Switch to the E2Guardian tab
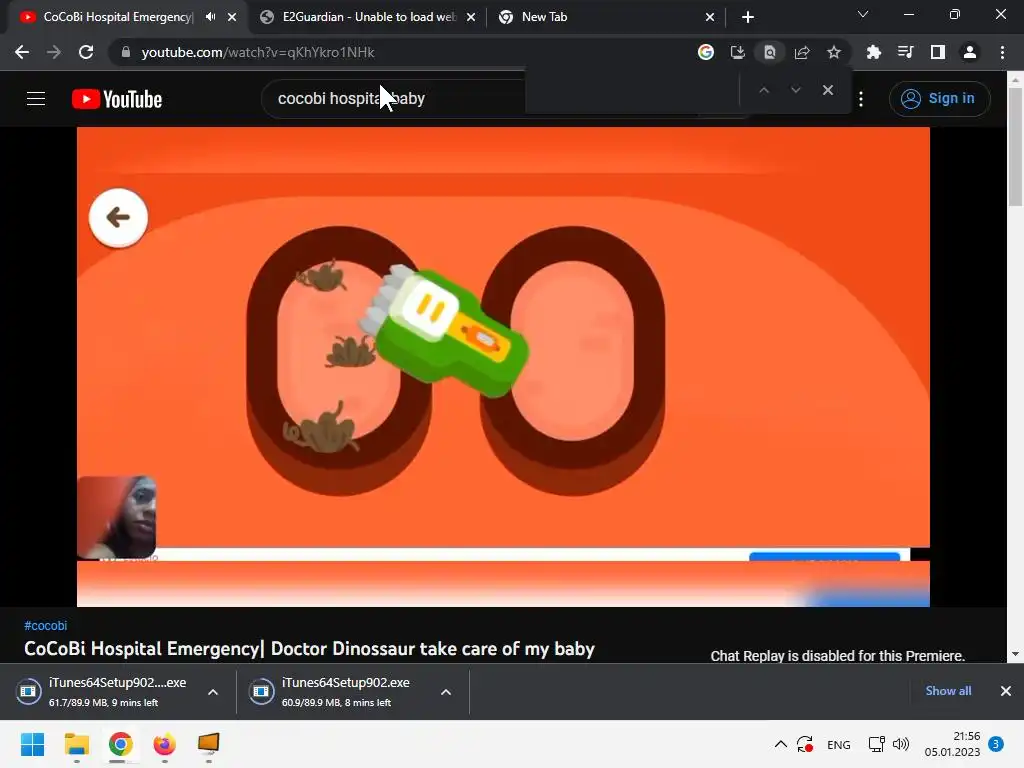1024x768 pixels. coord(368,17)
